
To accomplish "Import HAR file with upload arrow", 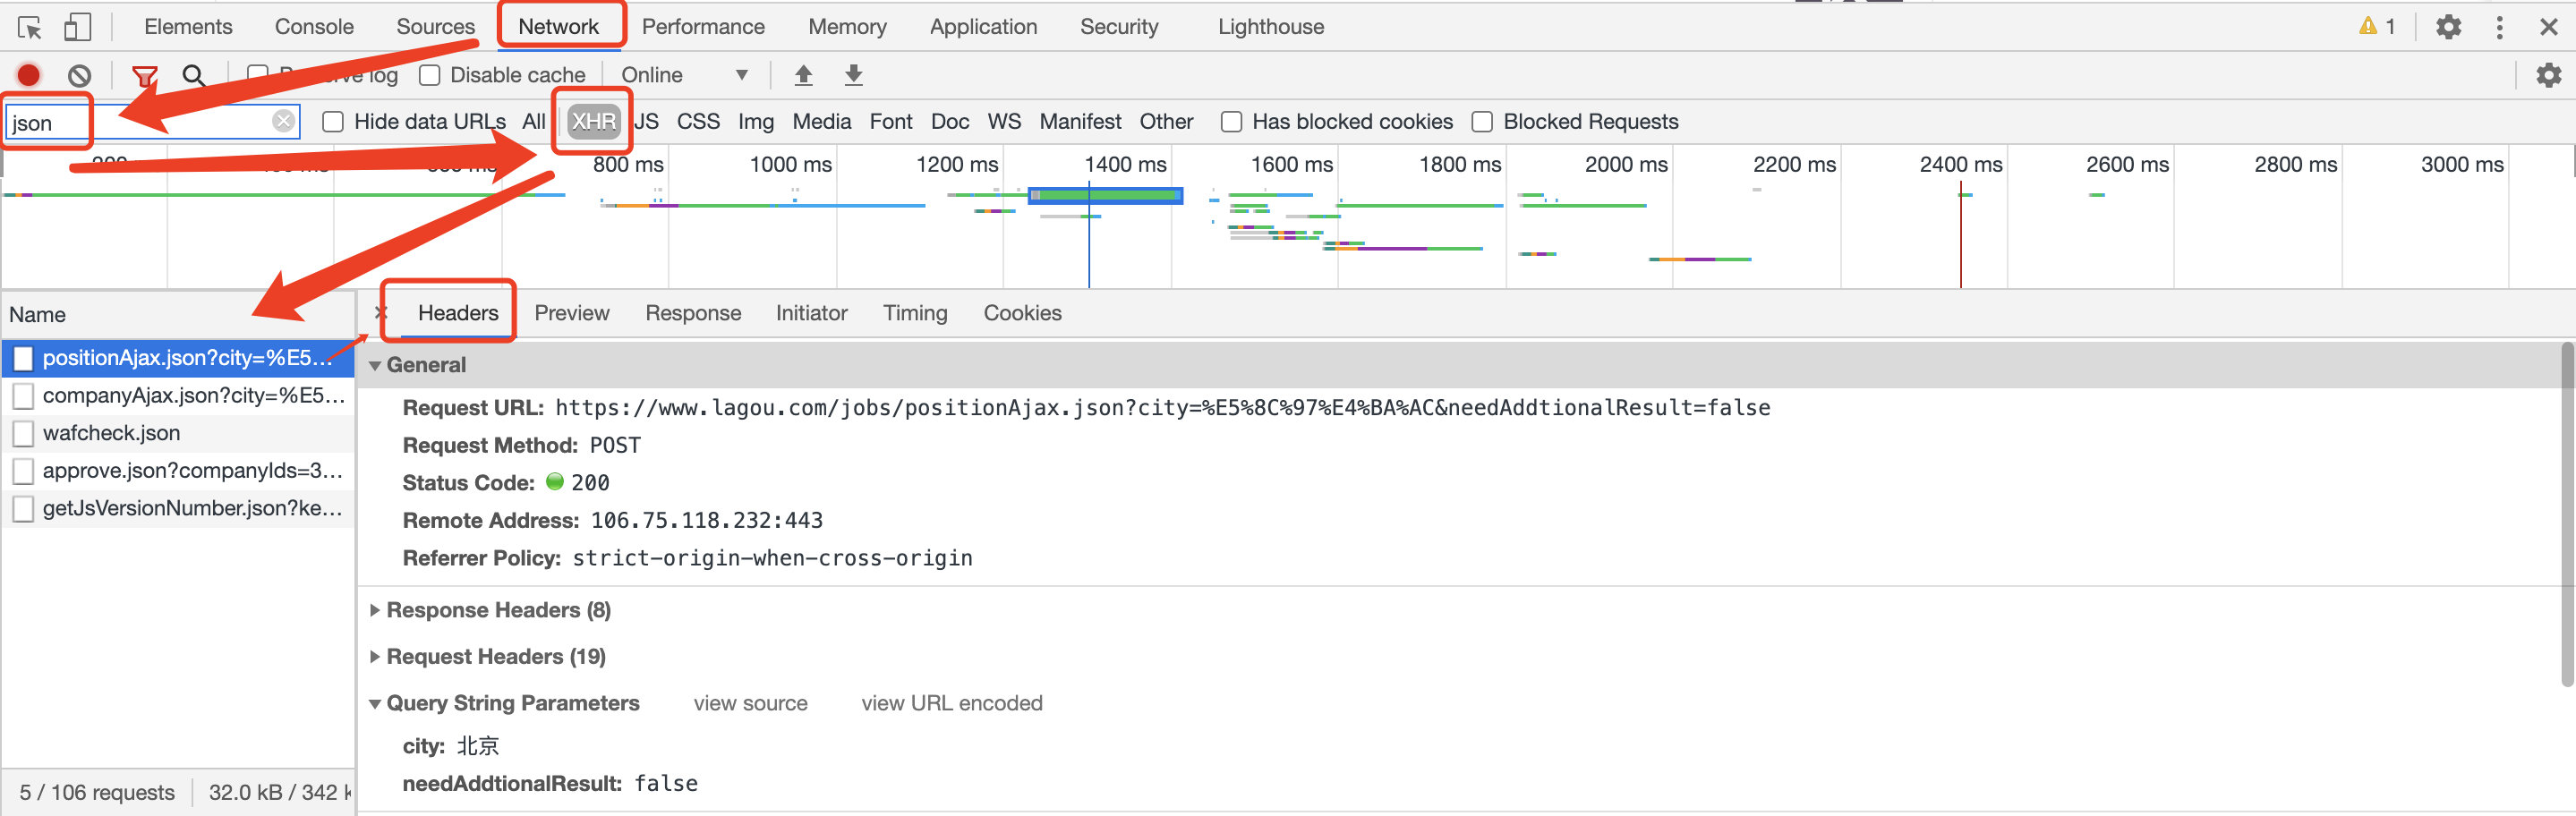I will point(803,74).
